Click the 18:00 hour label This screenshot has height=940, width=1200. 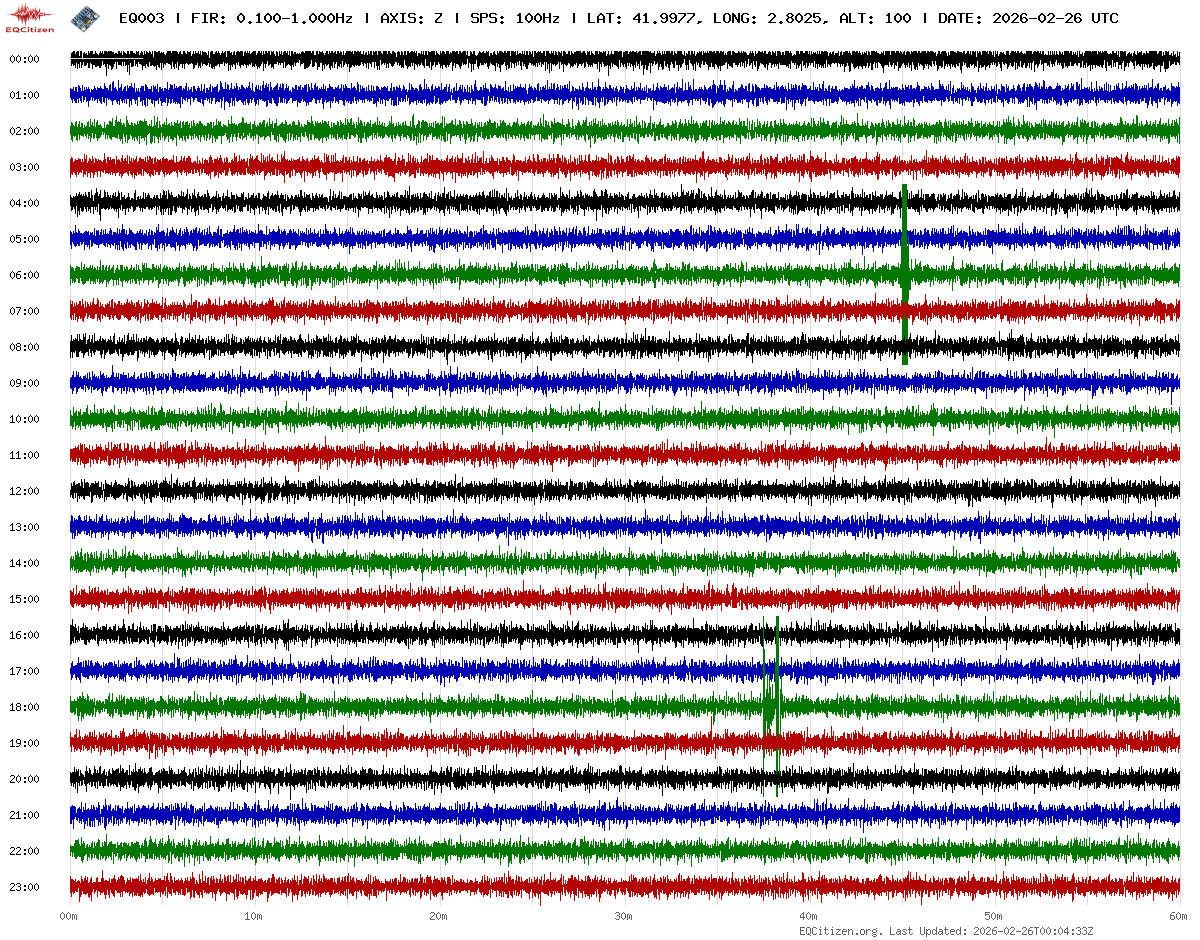(x=24, y=707)
